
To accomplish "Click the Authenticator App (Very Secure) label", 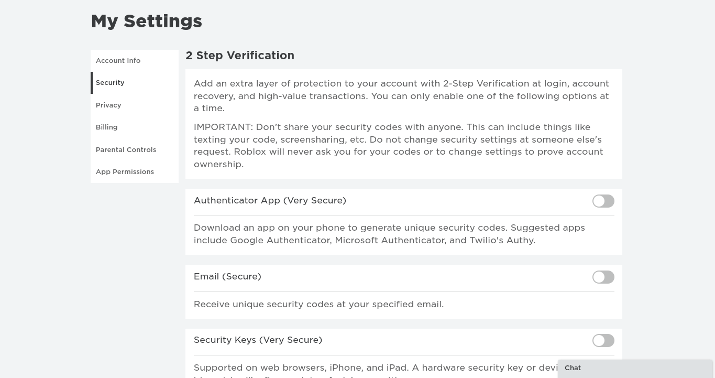I will point(270,201).
